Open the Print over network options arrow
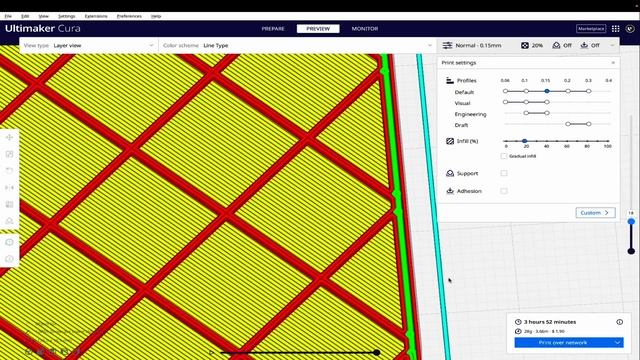The image size is (640, 360). [x=618, y=342]
